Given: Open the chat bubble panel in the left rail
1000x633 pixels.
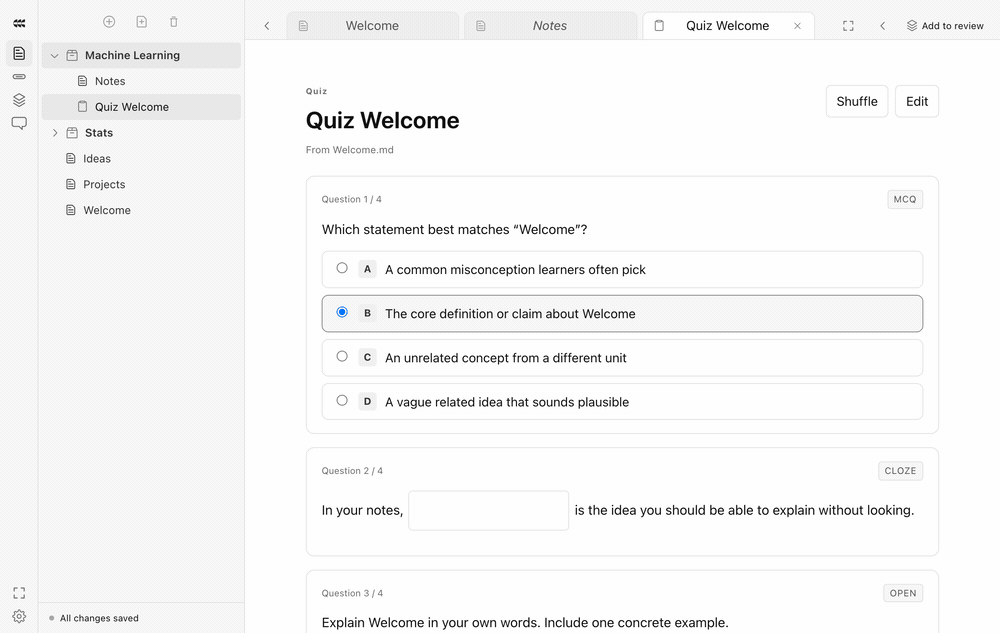Looking at the screenshot, I should click(x=19, y=123).
